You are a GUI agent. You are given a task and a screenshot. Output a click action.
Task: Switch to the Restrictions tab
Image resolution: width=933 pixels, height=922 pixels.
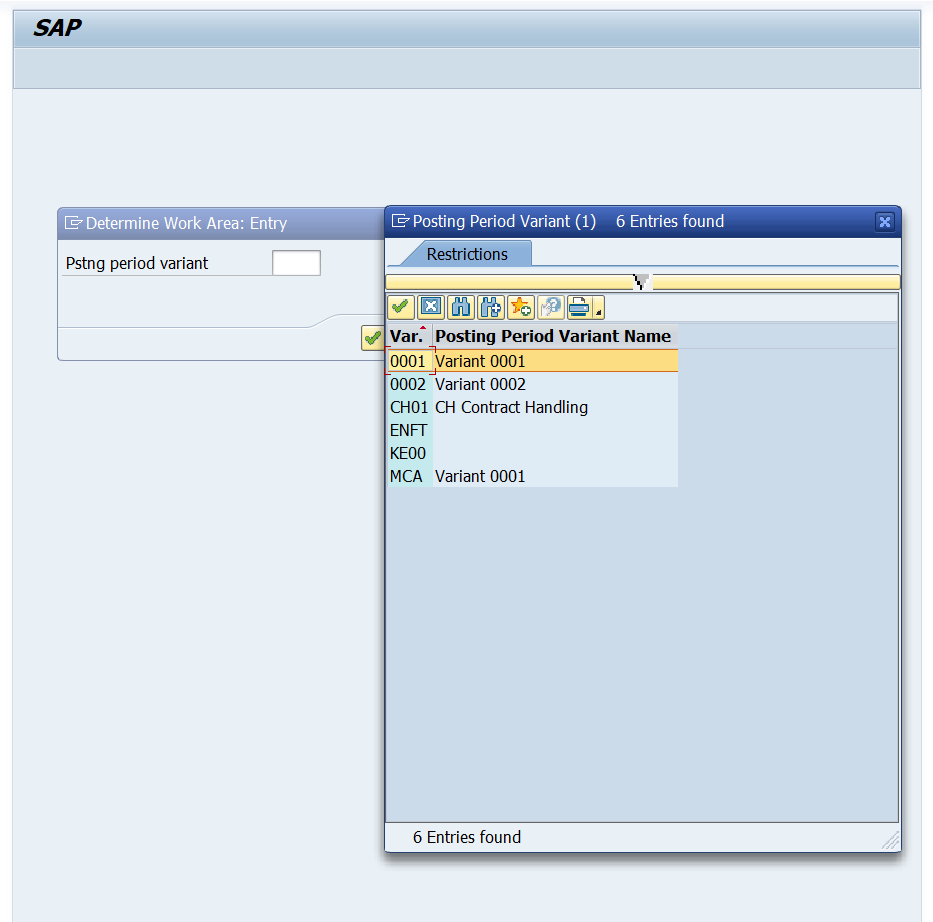(466, 254)
